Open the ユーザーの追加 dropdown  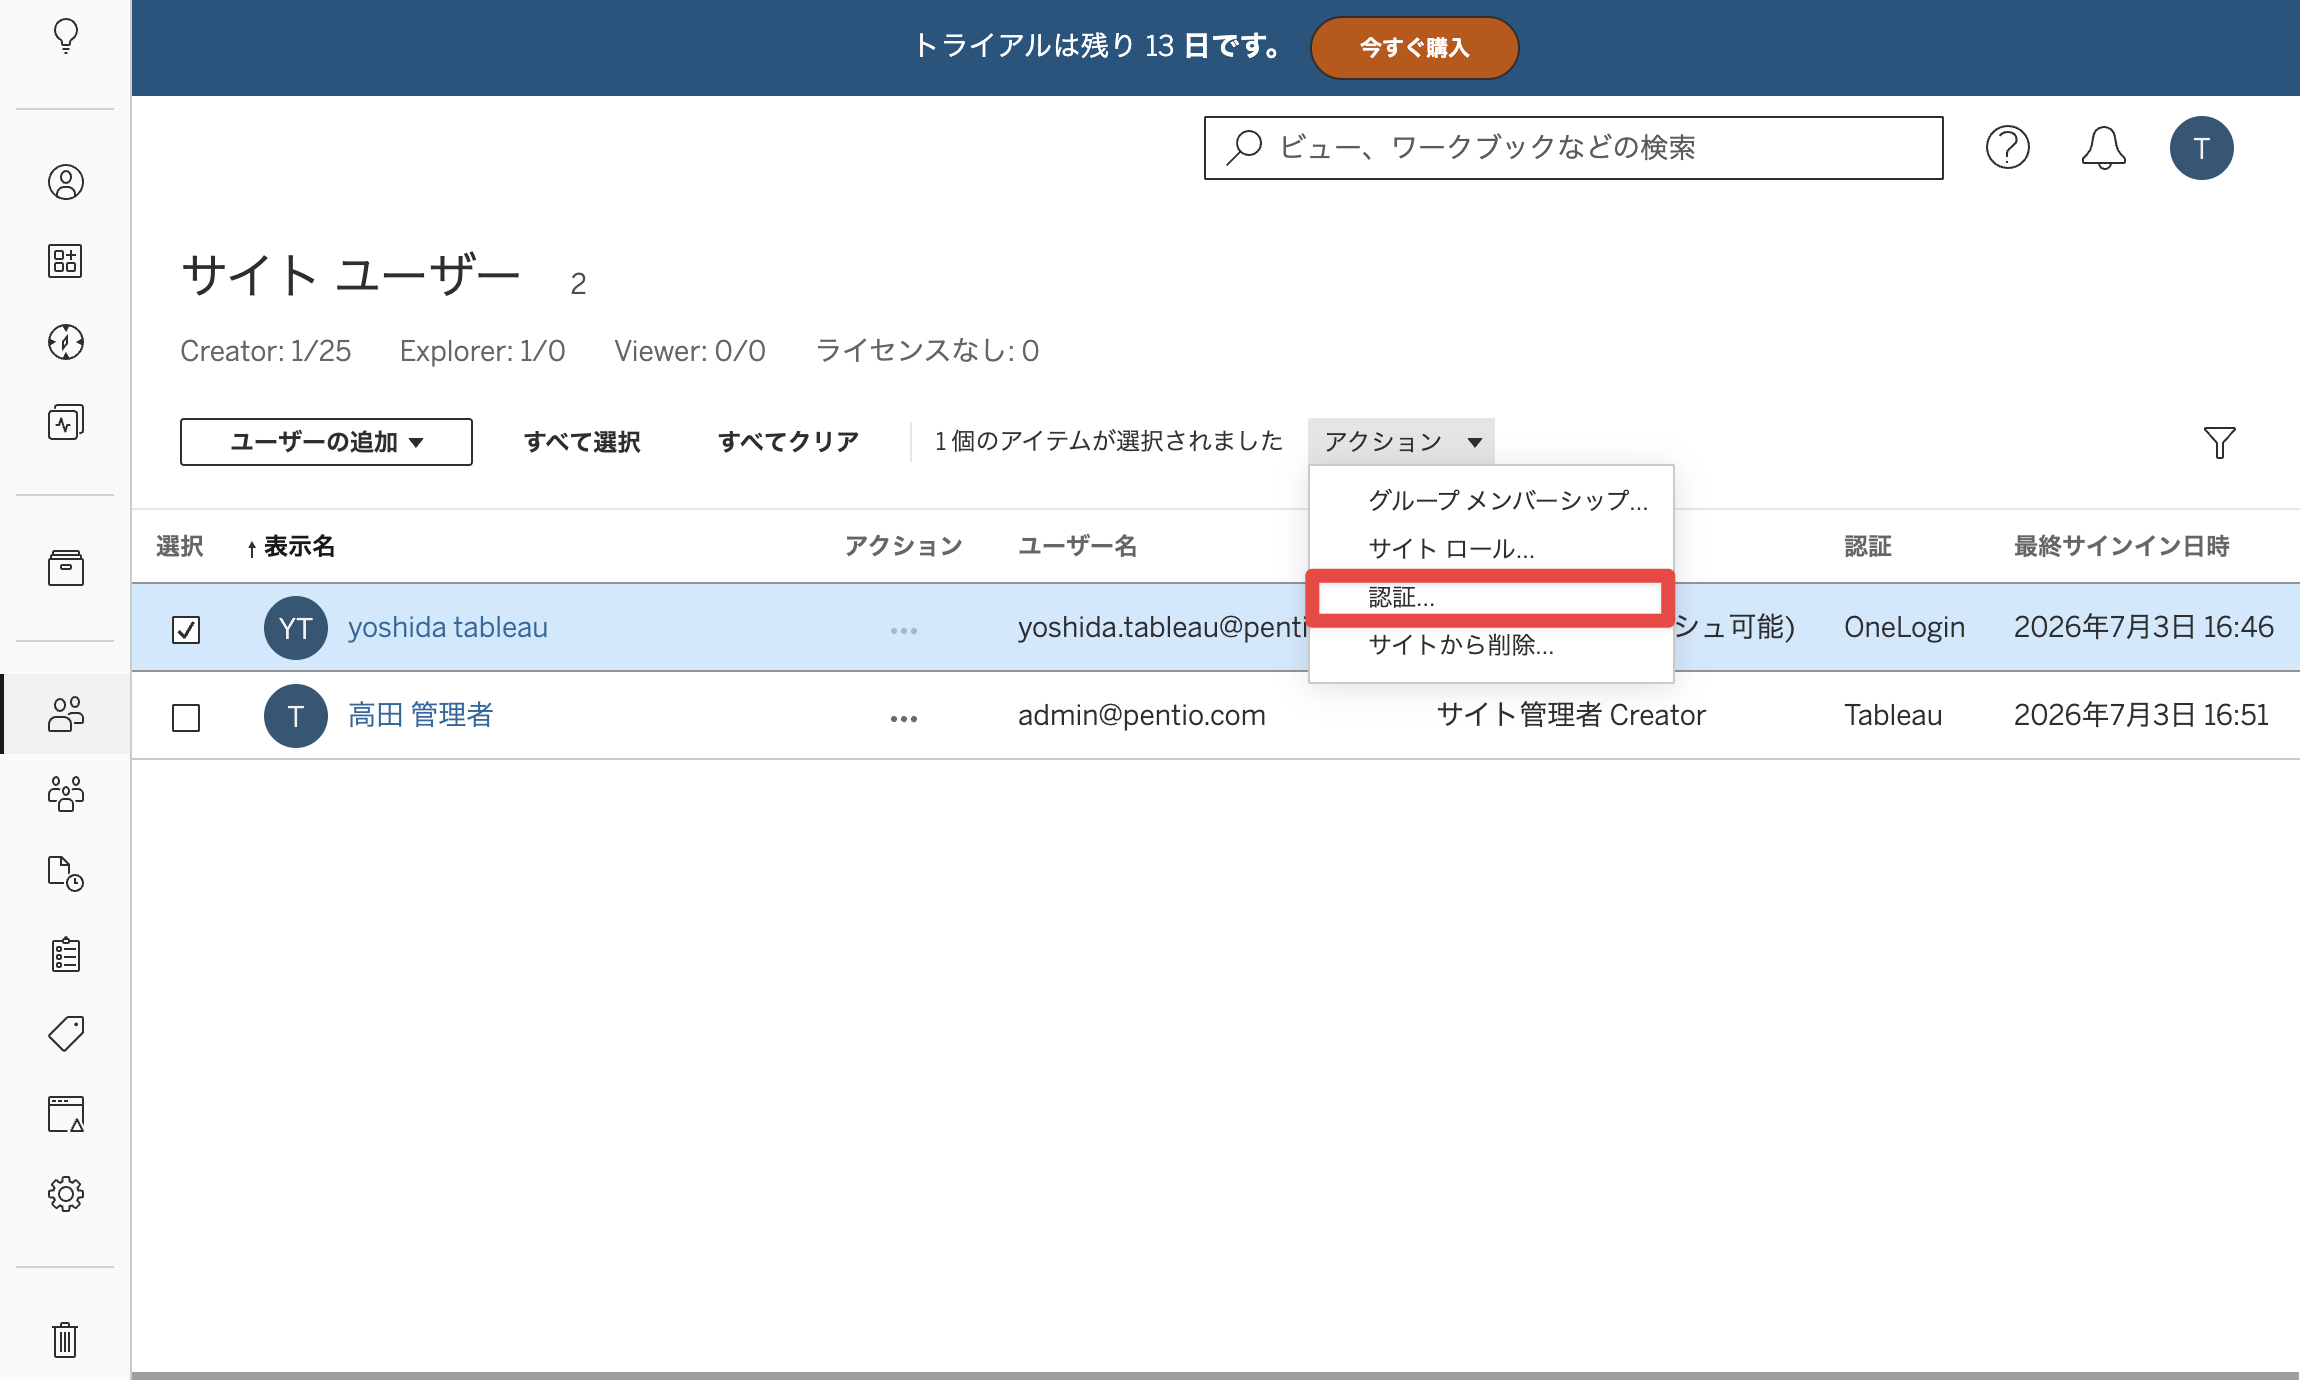[x=326, y=442]
